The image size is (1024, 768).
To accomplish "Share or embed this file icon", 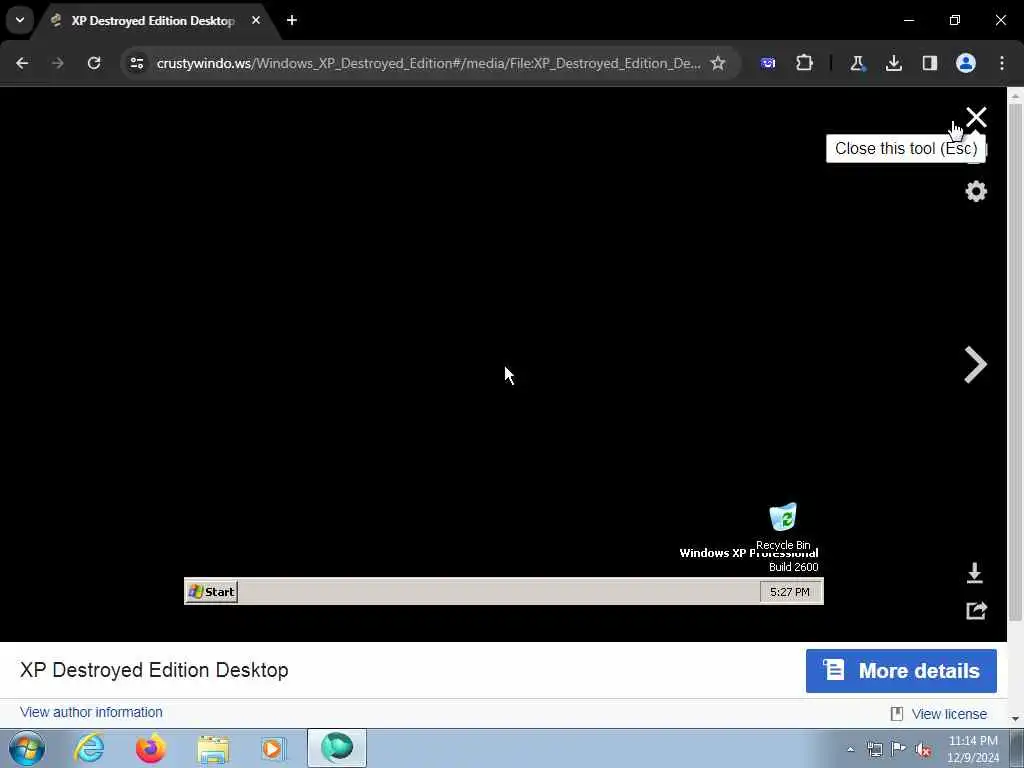I will [x=976, y=611].
